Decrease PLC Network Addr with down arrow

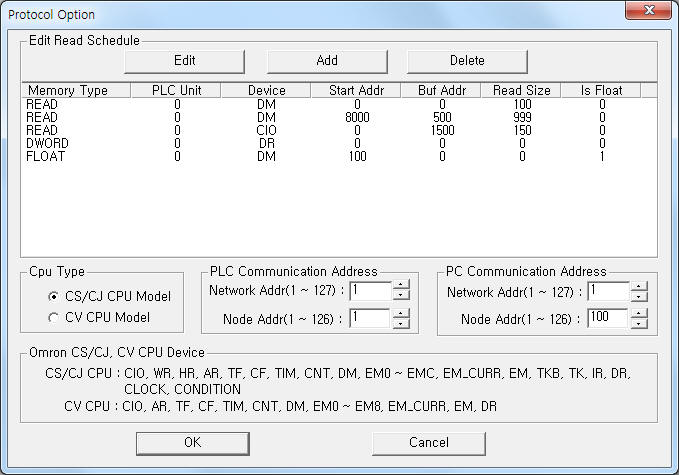401,295
